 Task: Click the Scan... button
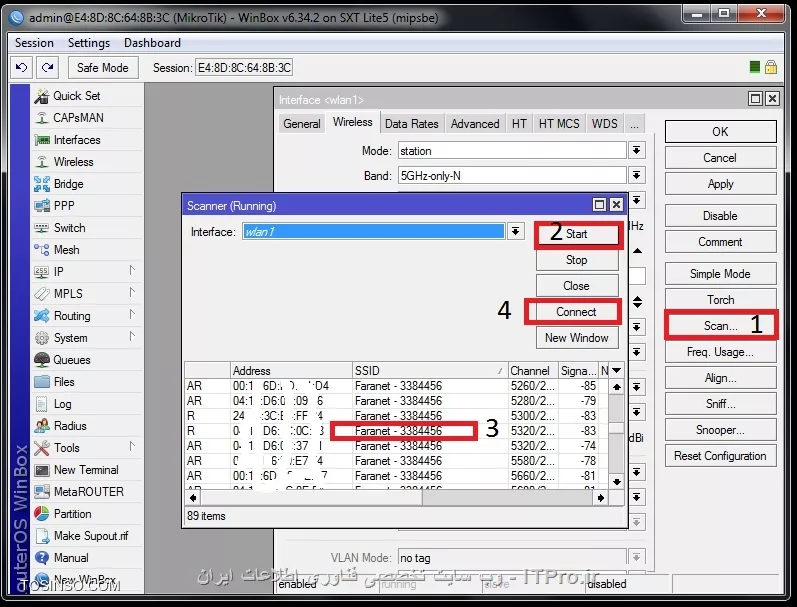coord(720,326)
